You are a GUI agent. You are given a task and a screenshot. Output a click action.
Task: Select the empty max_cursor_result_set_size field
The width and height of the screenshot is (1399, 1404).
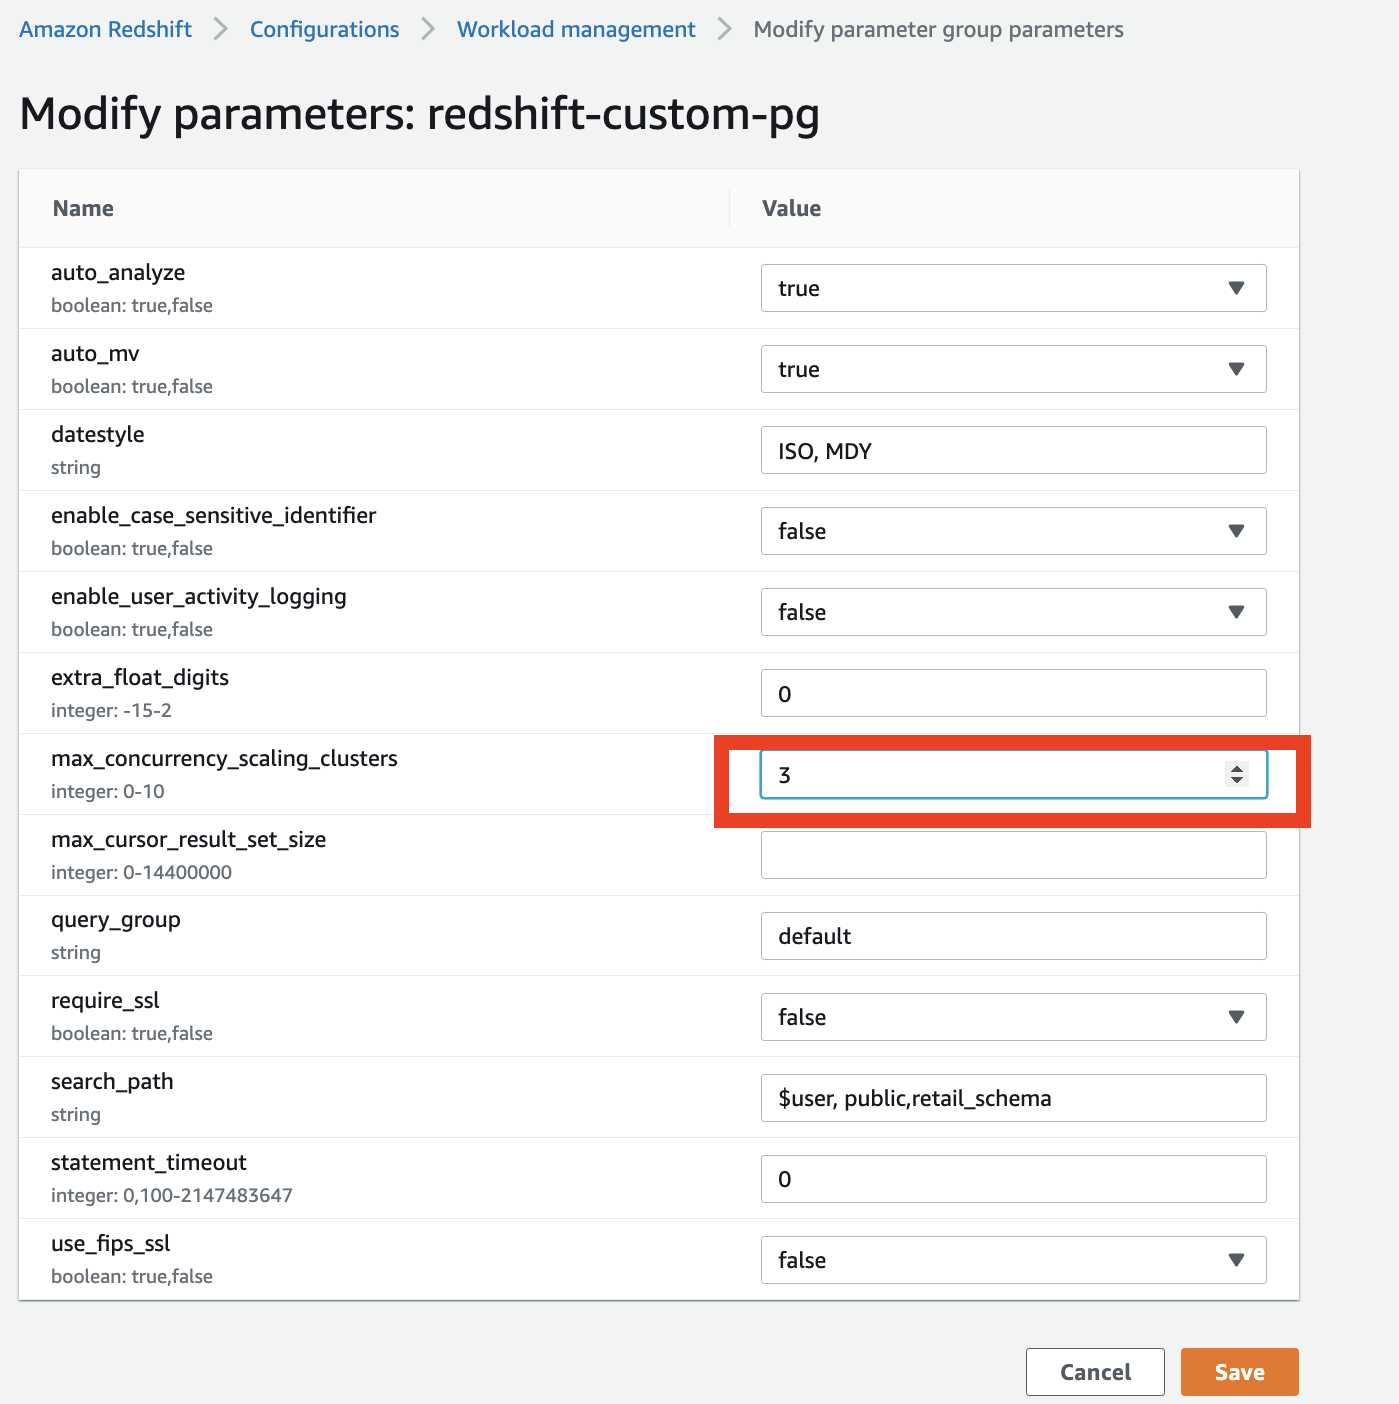1013,854
